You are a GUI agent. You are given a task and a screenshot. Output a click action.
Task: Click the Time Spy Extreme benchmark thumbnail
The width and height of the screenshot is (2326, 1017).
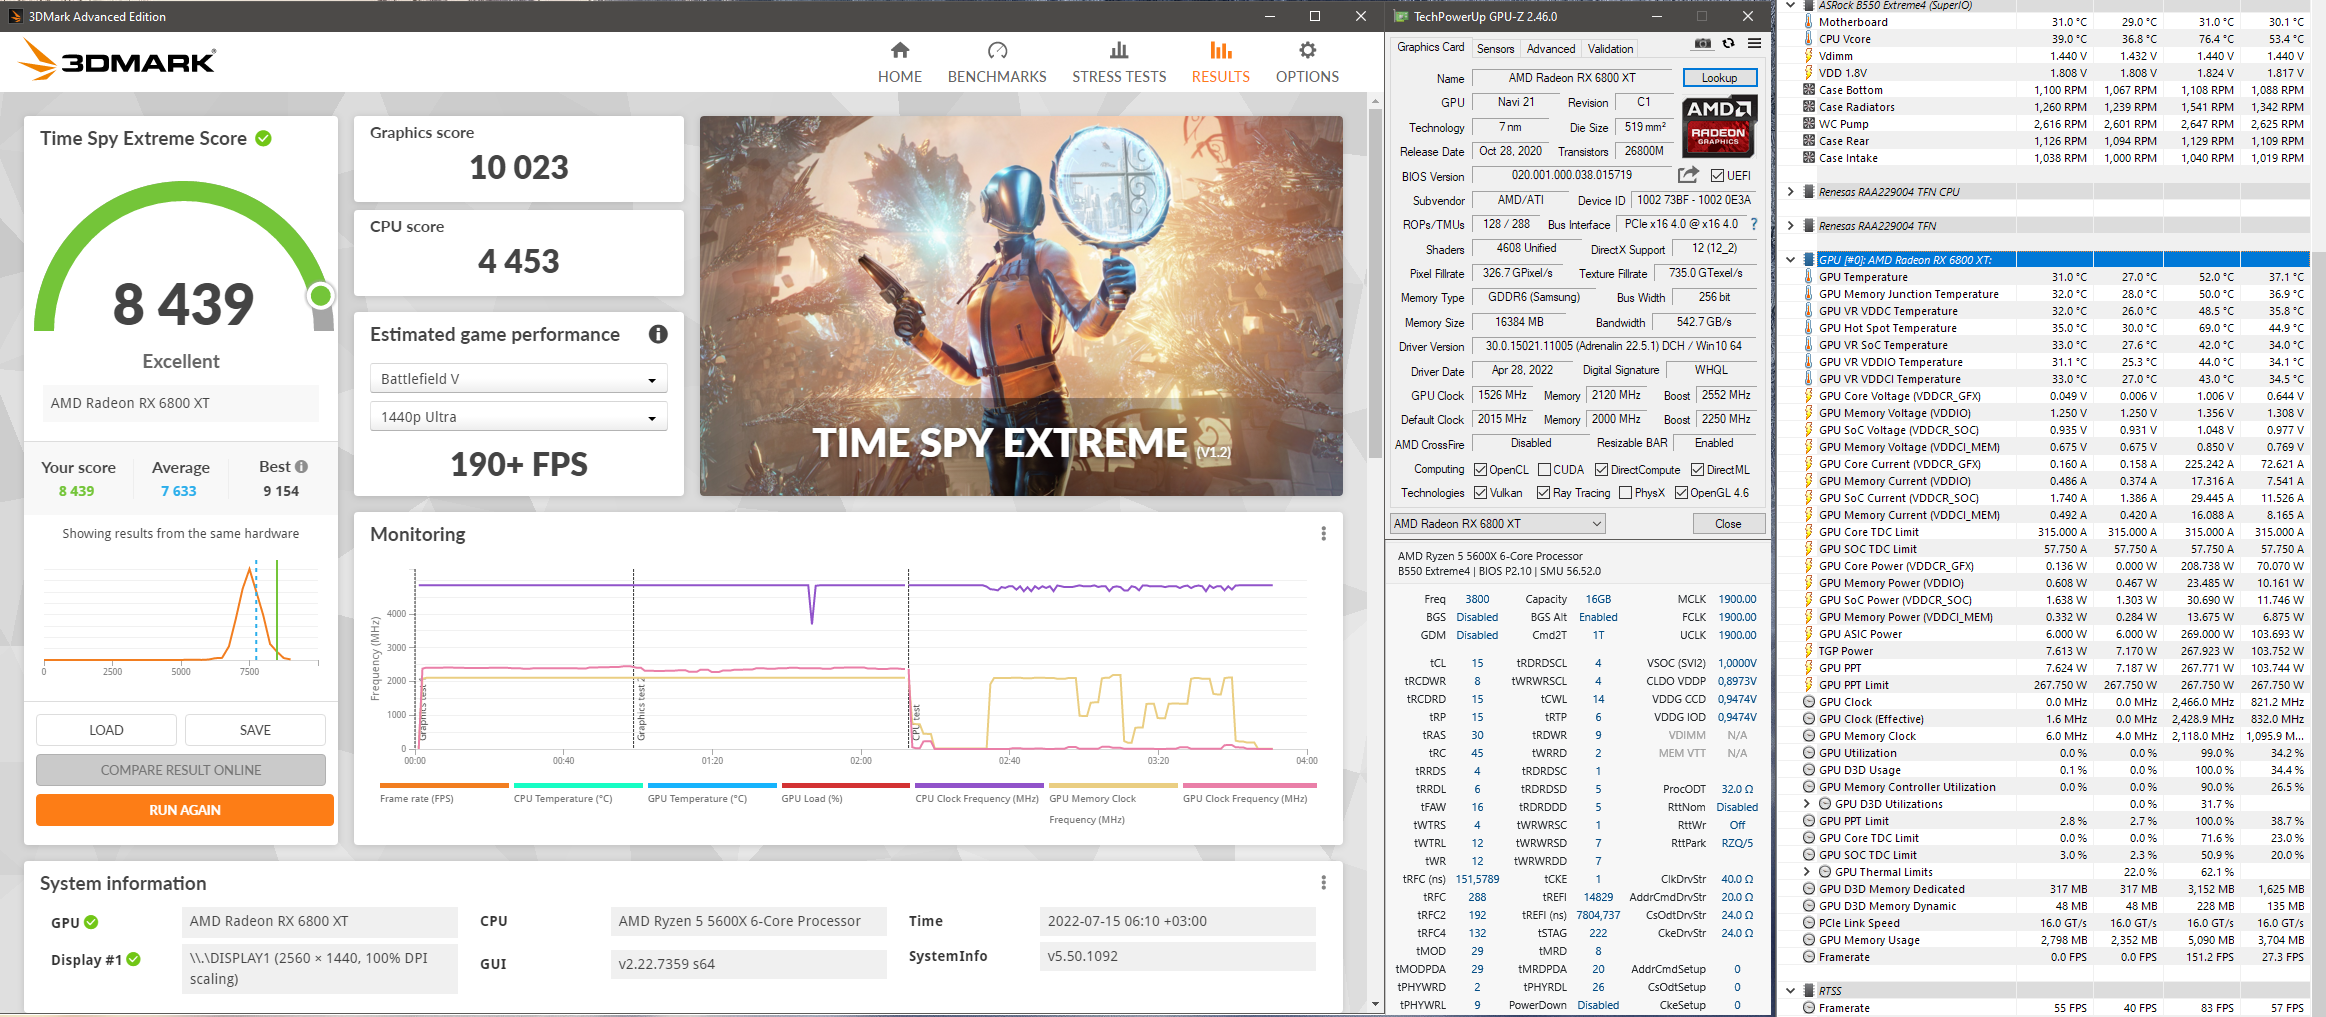pyautogui.click(x=1021, y=306)
